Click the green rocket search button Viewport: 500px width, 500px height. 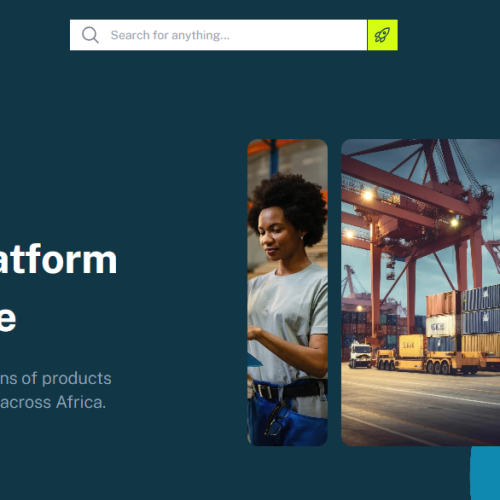click(x=382, y=35)
